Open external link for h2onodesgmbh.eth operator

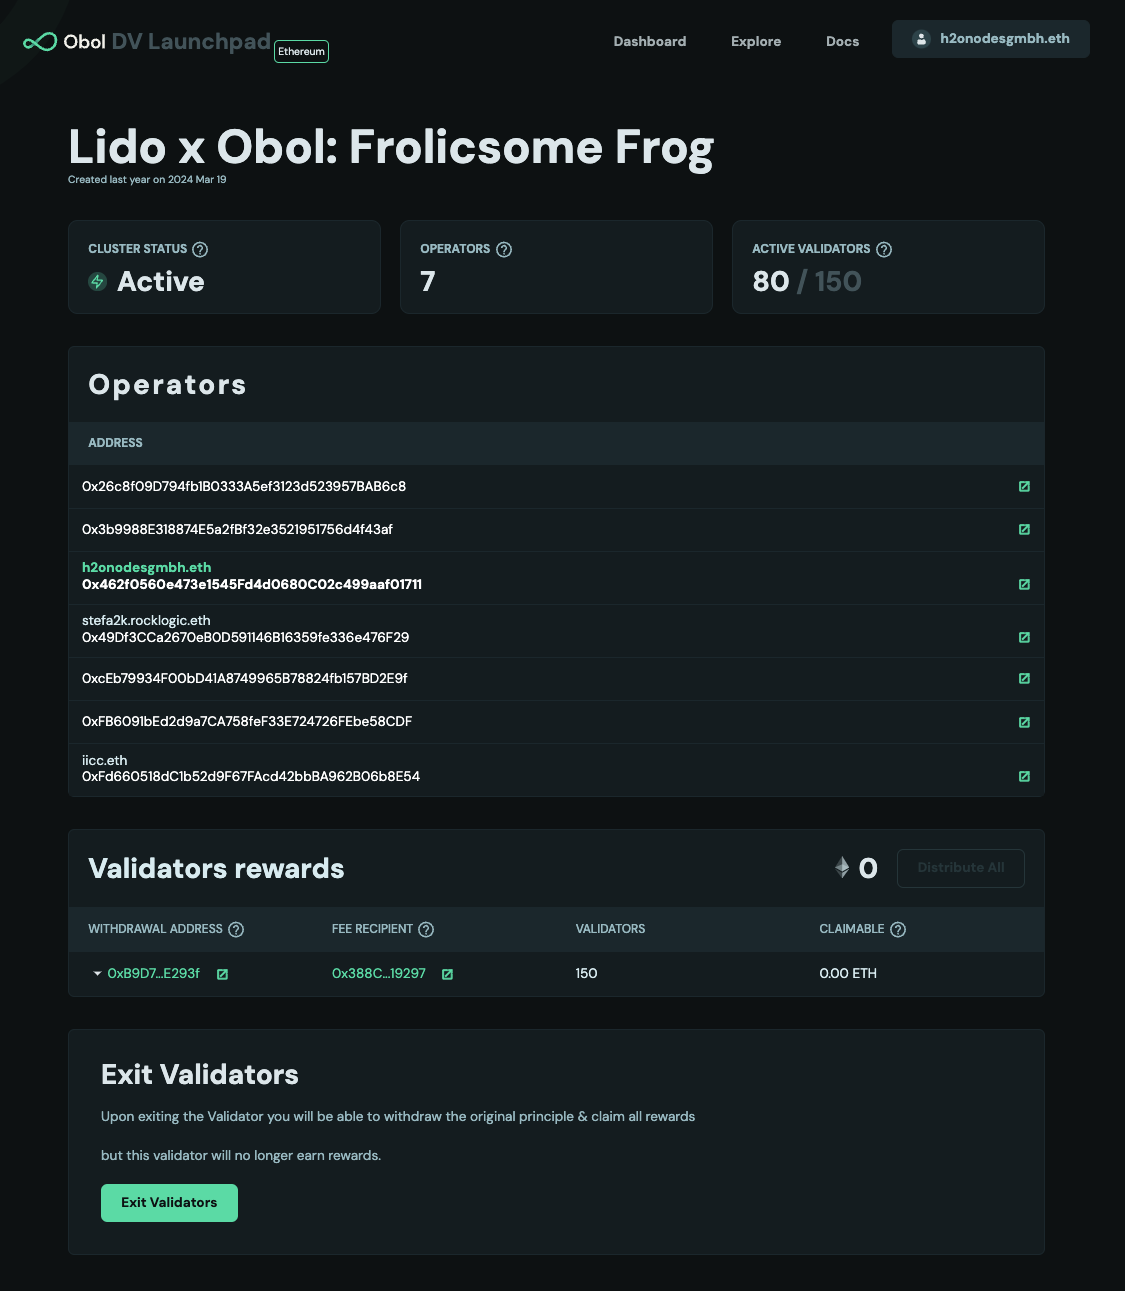point(1024,584)
